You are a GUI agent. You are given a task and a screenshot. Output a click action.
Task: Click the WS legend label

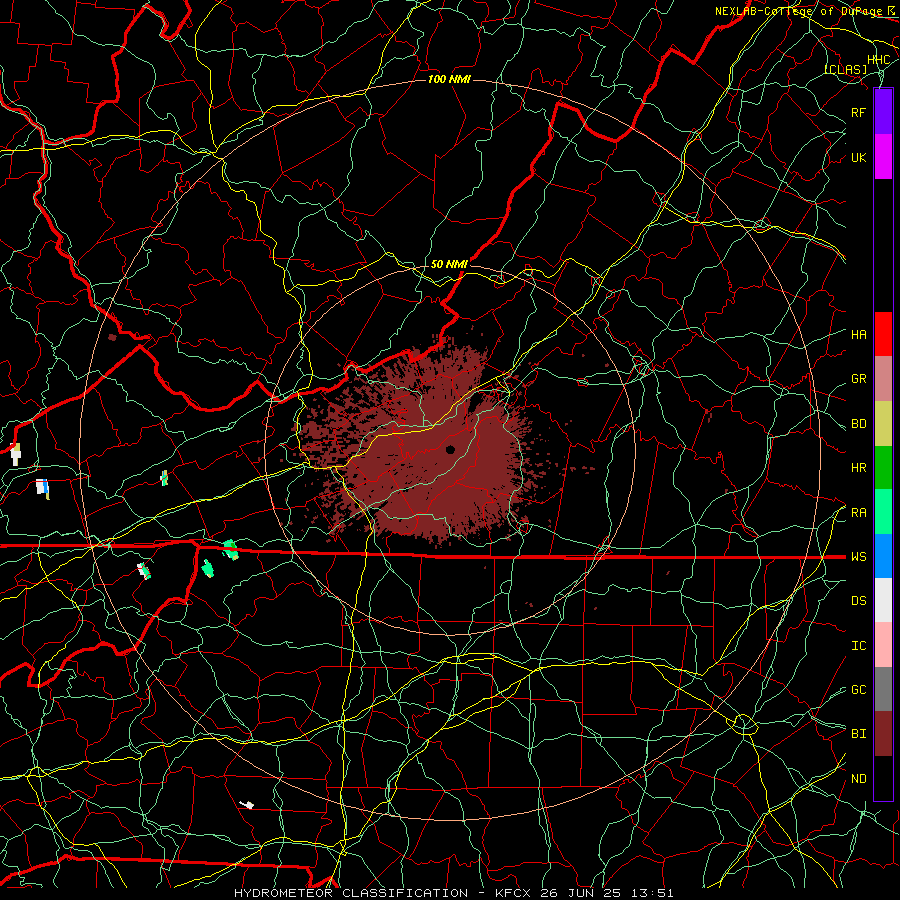858,557
